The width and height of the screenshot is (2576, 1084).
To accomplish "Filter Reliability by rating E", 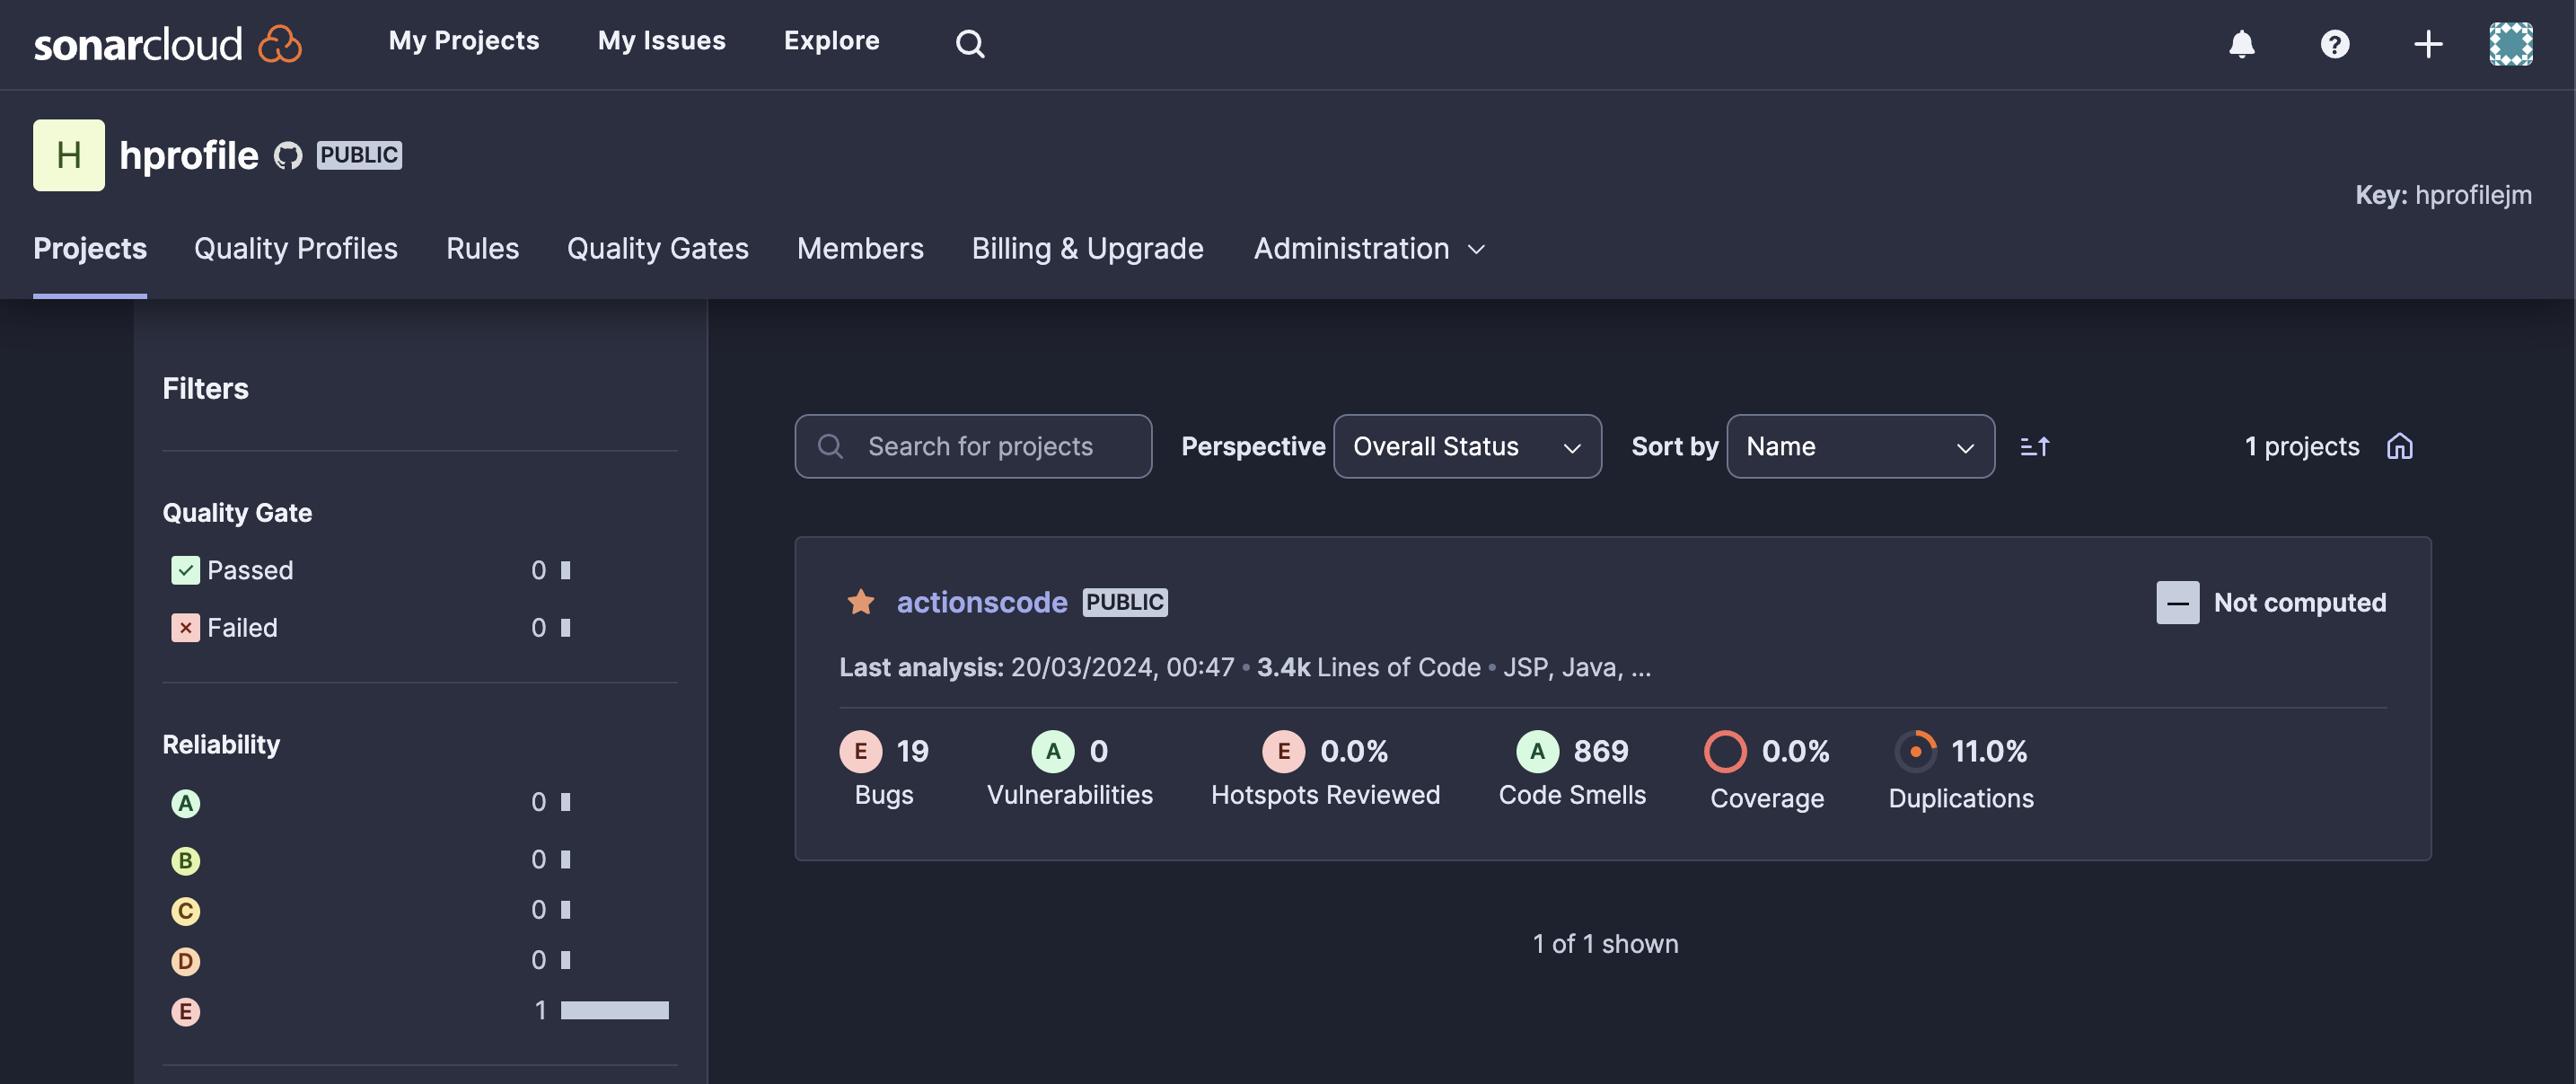I will coord(186,1011).
